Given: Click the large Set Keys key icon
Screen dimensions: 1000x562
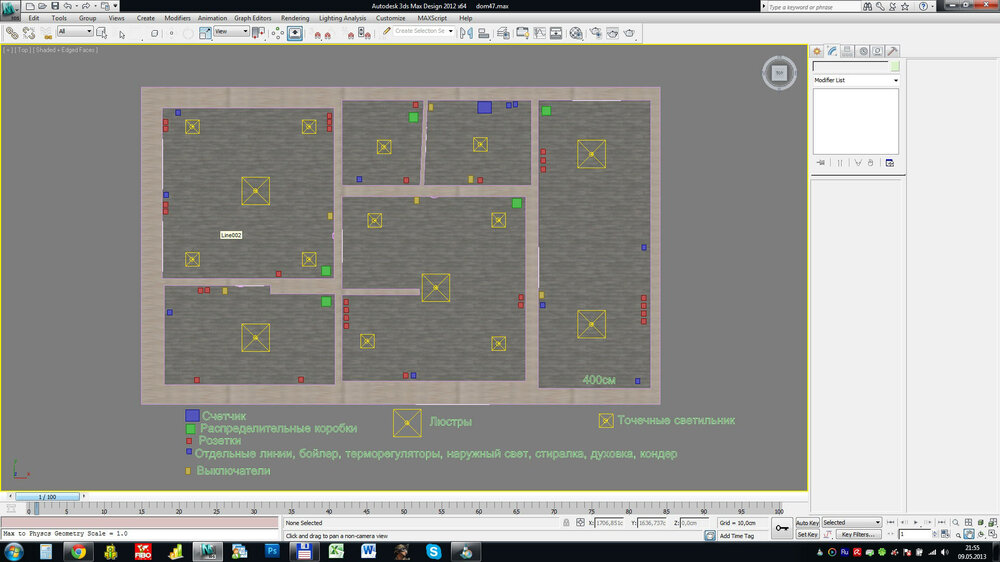Looking at the screenshot, I should pos(780,527).
